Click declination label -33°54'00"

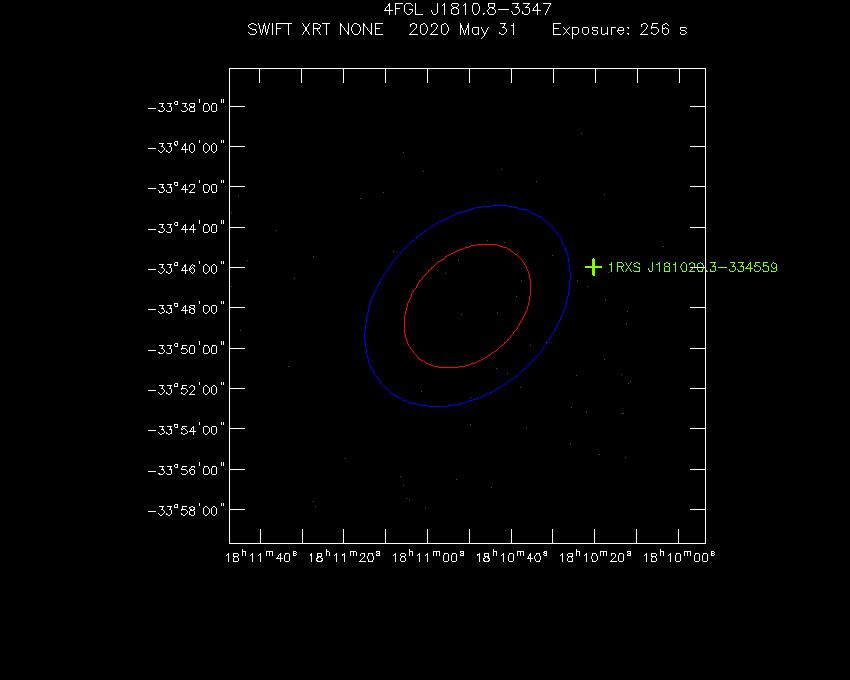click(x=186, y=430)
